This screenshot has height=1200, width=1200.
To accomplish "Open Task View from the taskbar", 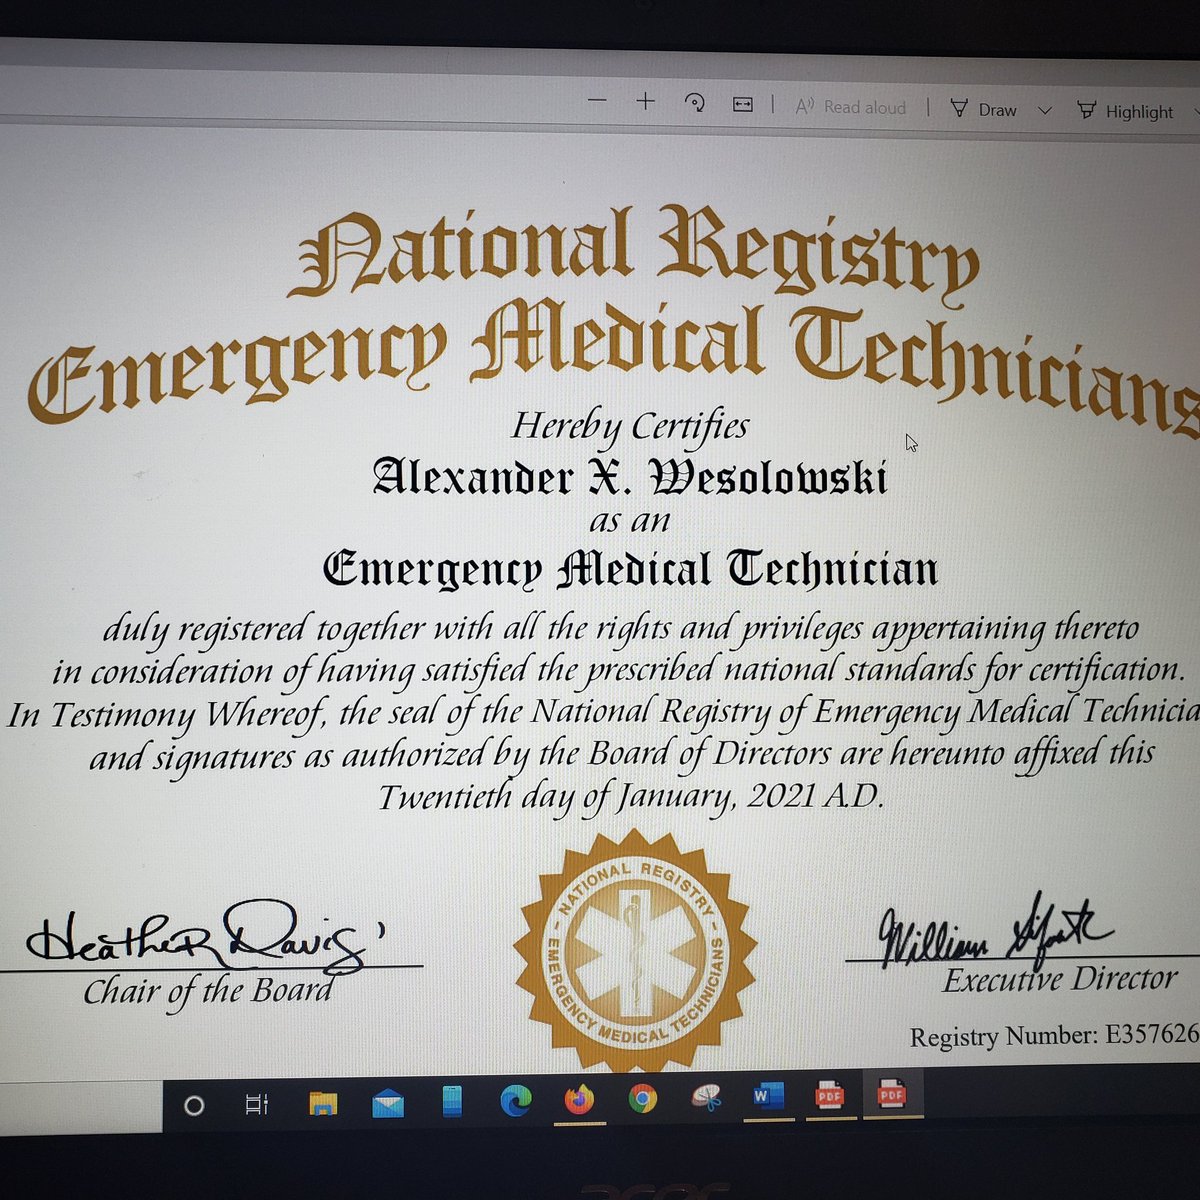I will [x=257, y=1104].
